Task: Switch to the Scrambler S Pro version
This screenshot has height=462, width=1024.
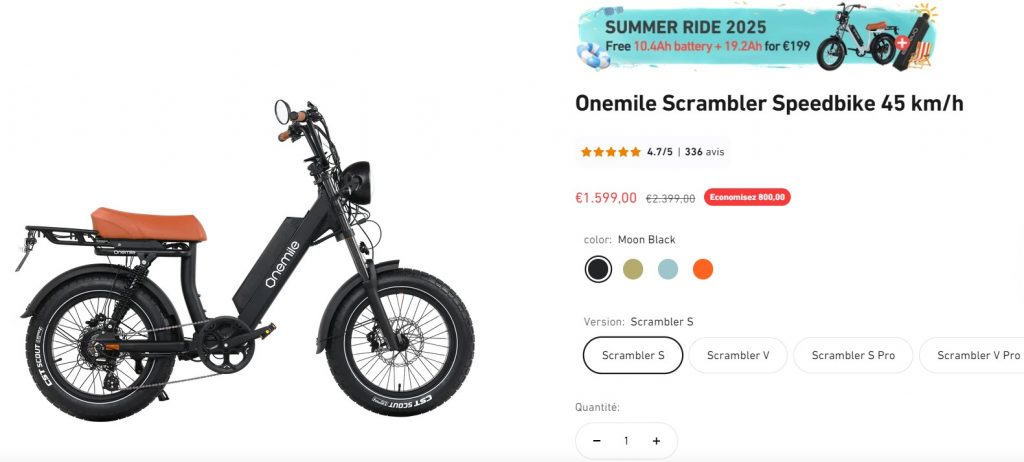Action: [x=853, y=355]
